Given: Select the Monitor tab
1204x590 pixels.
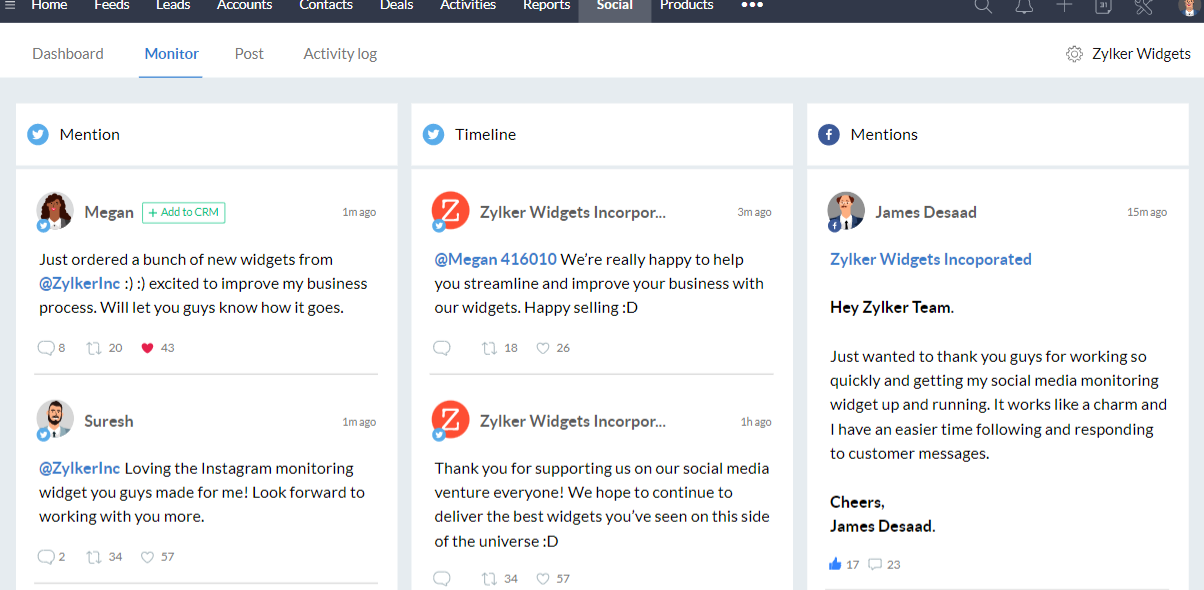Looking at the screenshot, I should (172, 54).
